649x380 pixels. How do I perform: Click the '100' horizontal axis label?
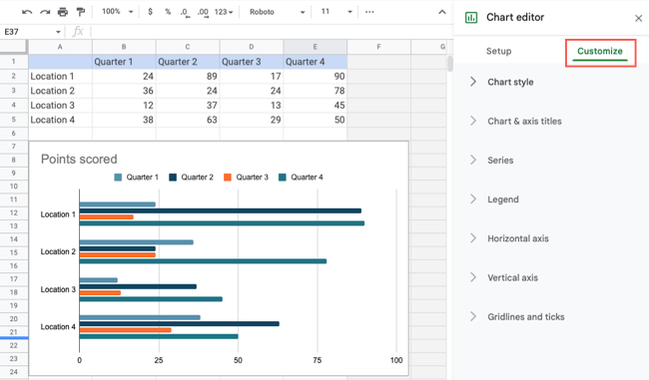(396, 360)
